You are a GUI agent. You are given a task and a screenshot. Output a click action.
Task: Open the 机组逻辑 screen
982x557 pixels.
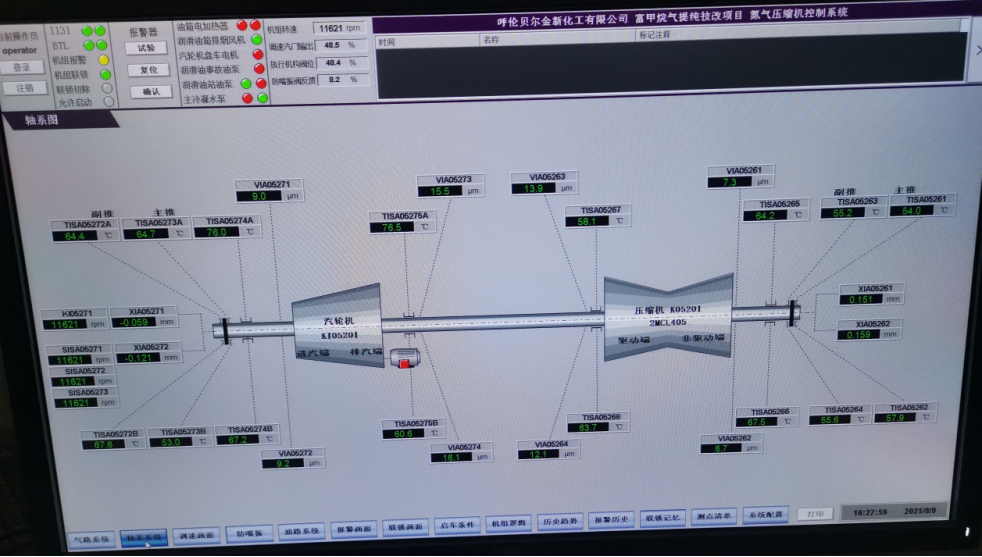pyautogui.click(x=509, y=523)
